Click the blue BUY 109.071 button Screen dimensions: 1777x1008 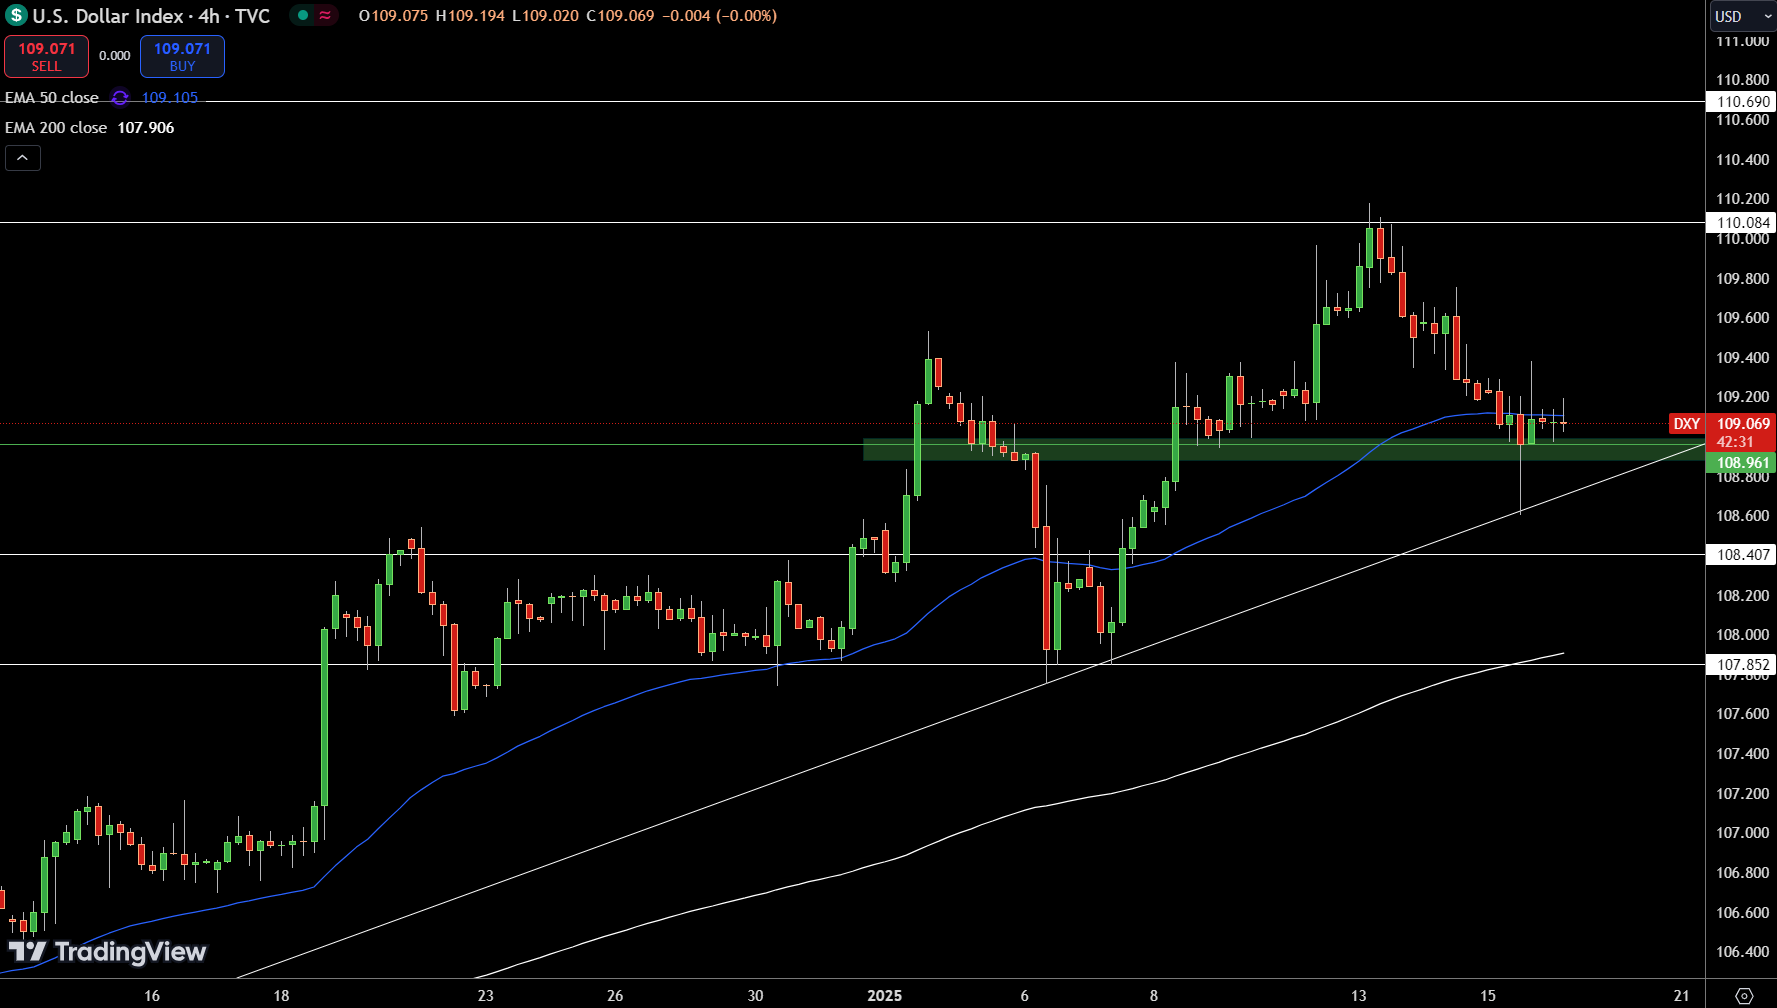[182, 57]
